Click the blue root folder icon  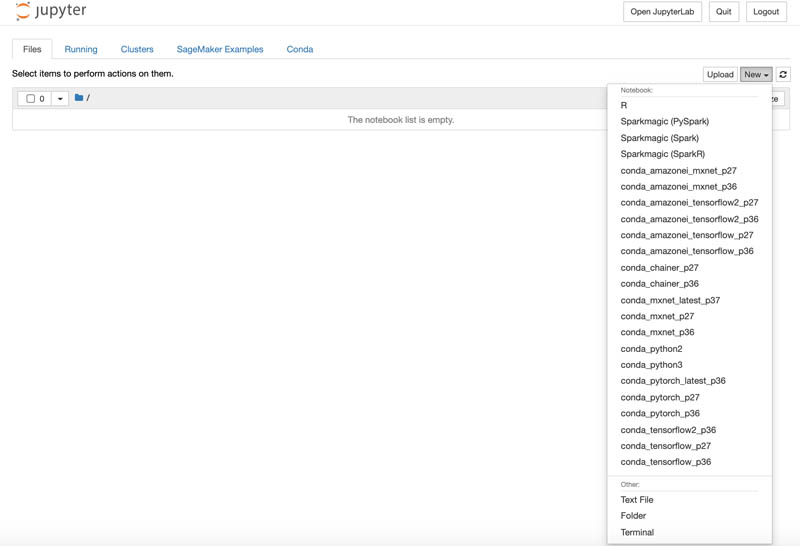(79, 97)
